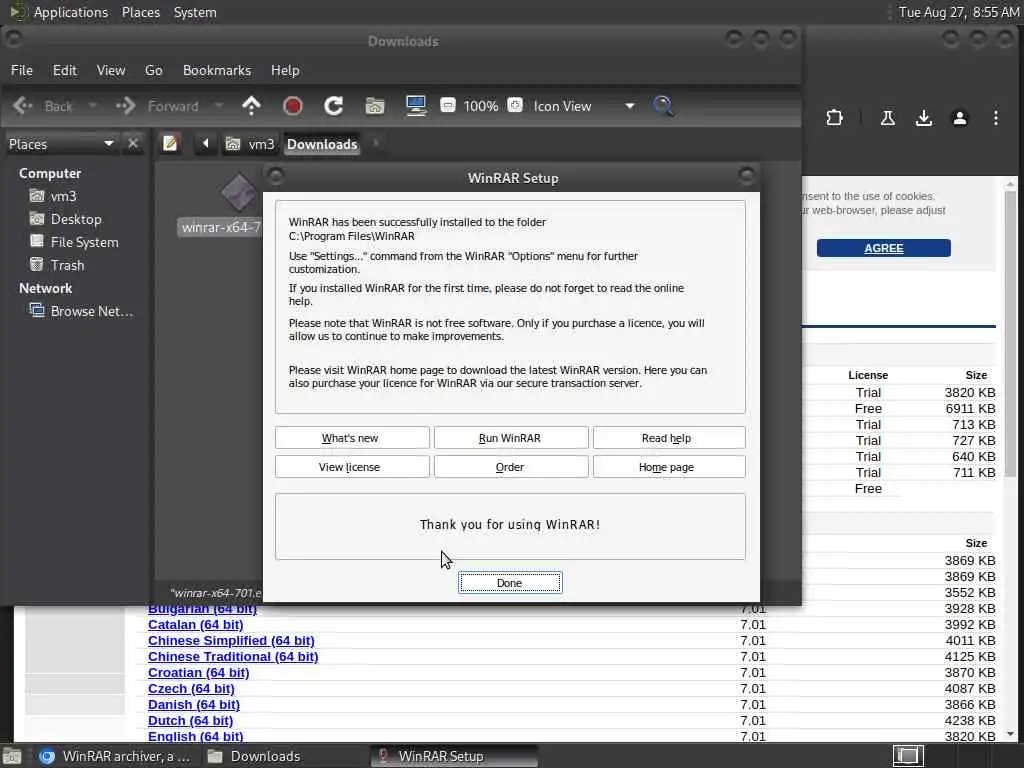Open Czech (64 bit) download link

point(191,688)
